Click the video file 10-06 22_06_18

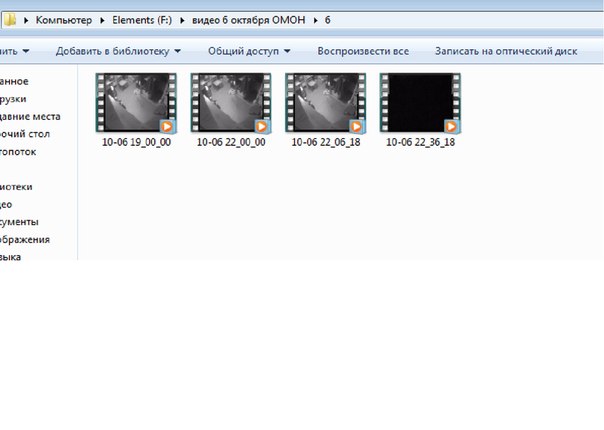pos(325,103)
